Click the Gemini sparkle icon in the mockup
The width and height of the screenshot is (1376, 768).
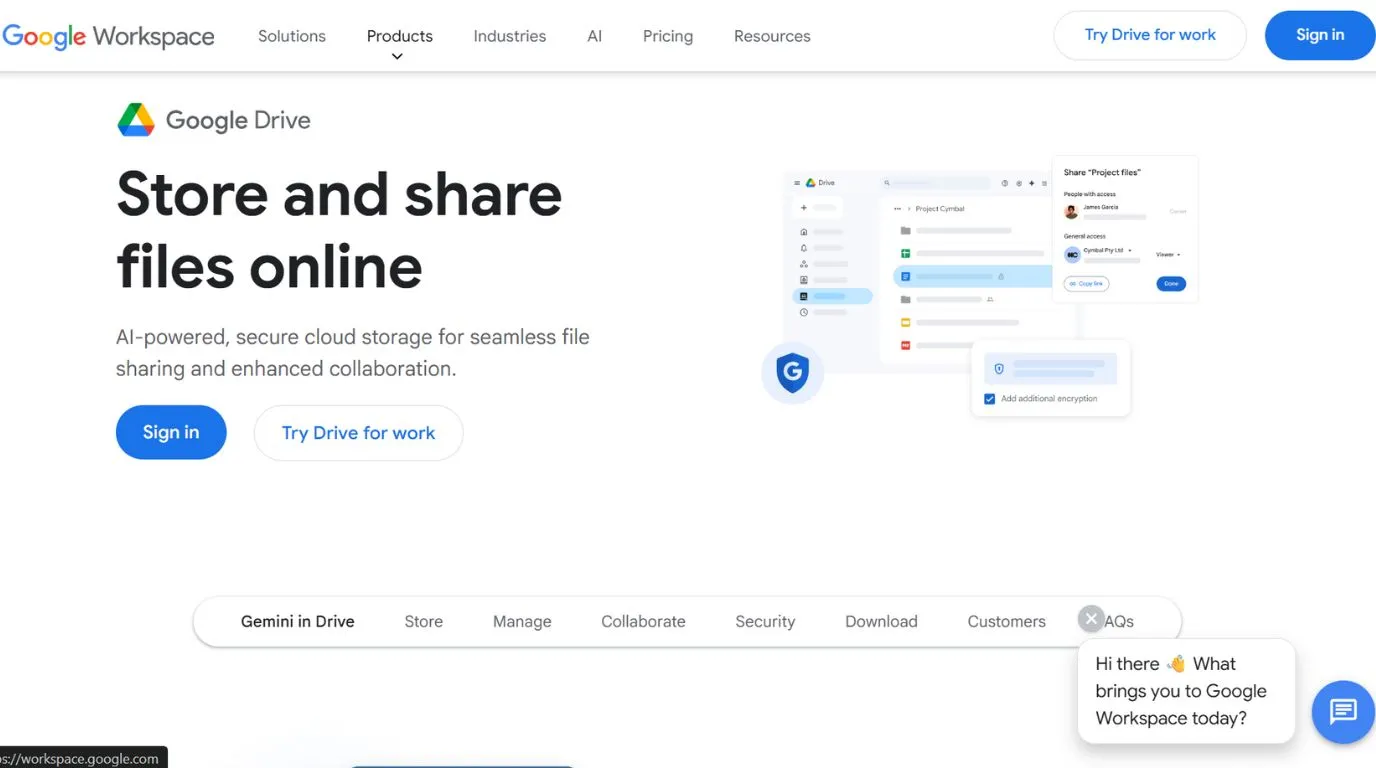pos(1032,183)
